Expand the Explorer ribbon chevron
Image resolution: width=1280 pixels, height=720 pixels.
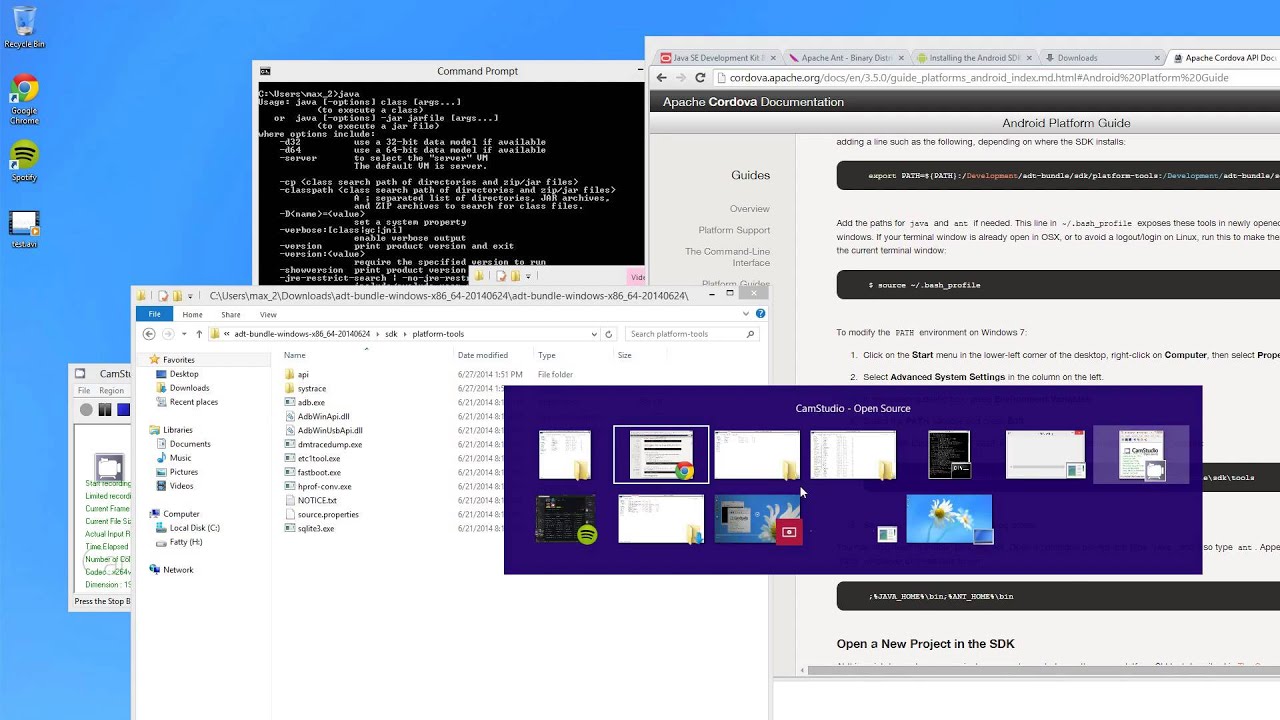click(x=746, y=314)
